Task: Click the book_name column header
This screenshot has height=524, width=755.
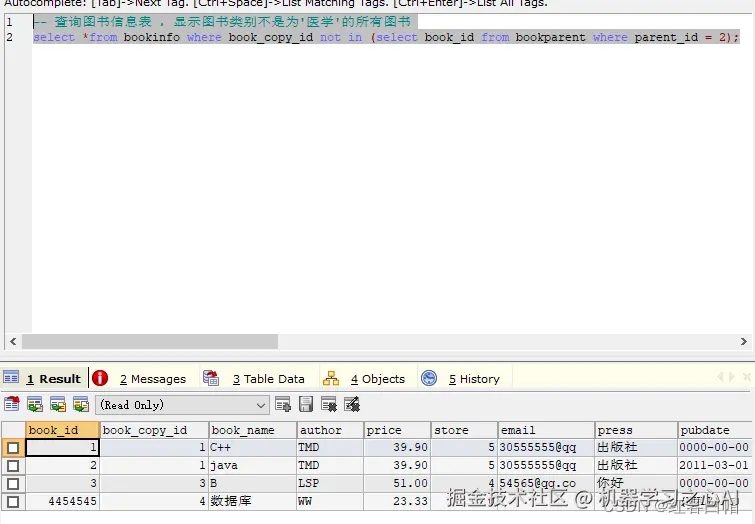Action: click(x=253, y=430)
